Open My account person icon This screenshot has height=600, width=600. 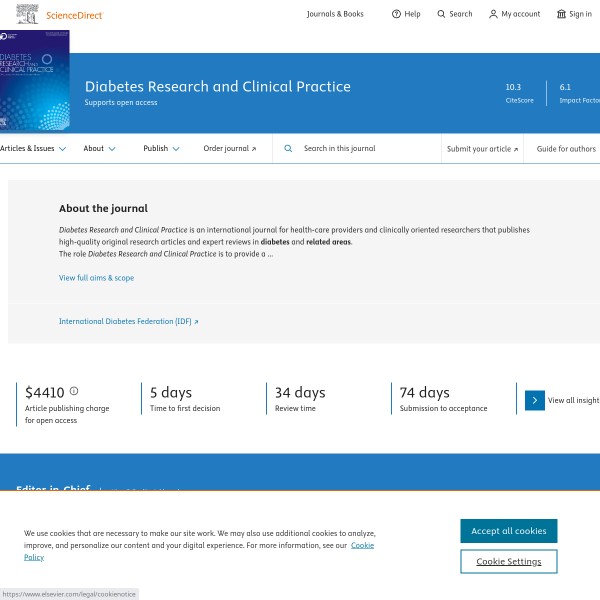pyautogui.click(x=493, y=14)
